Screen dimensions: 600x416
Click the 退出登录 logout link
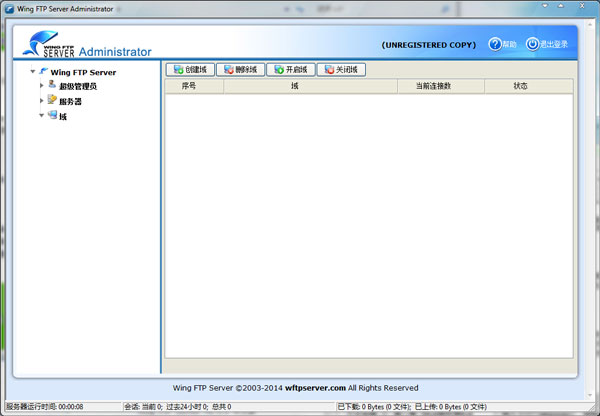coord(554,44)
